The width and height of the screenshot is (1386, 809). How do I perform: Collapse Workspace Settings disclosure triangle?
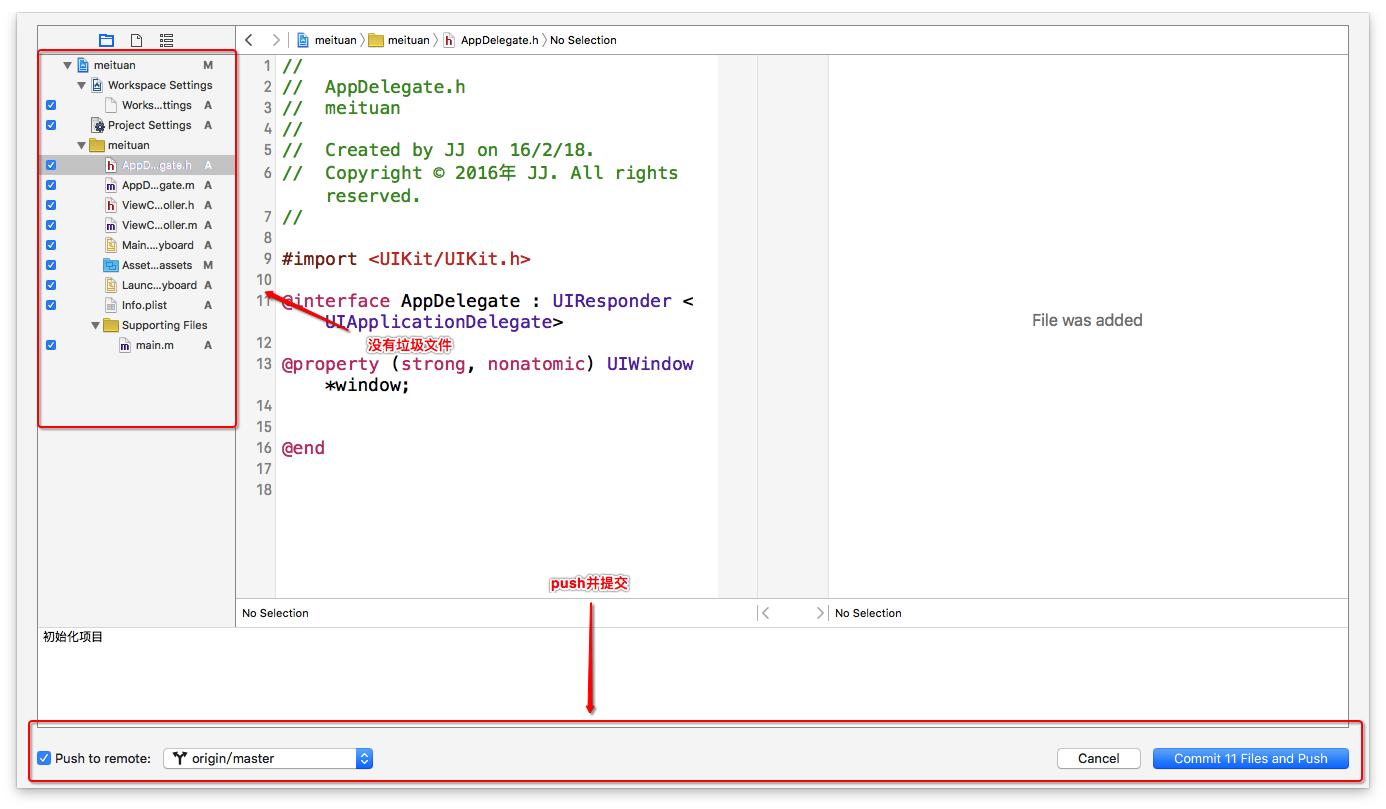pos(82,85)
